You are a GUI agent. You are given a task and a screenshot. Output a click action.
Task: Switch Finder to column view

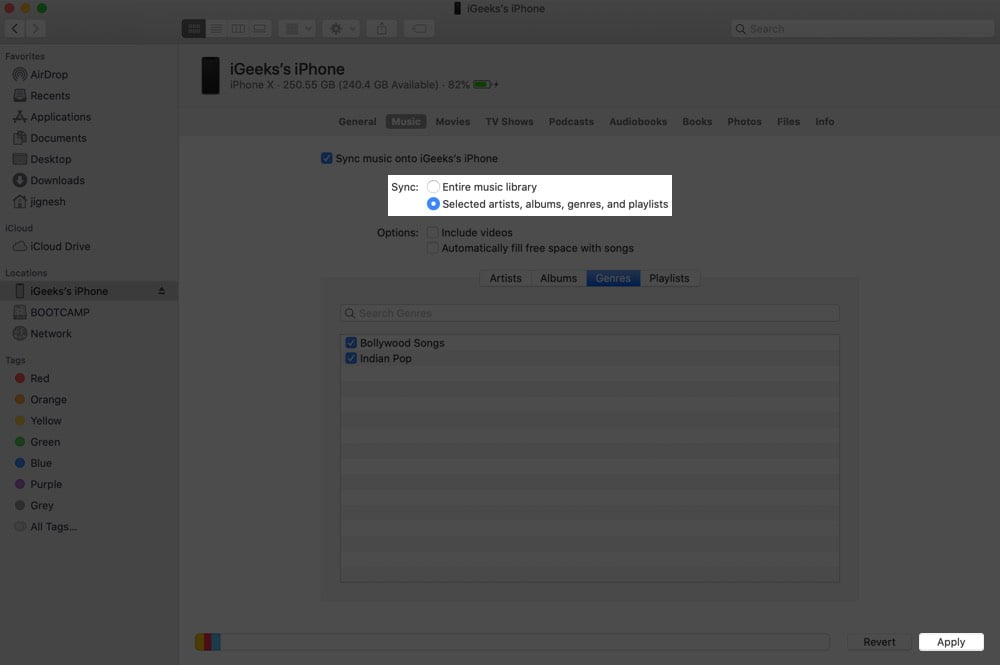[x=238, y=29]
